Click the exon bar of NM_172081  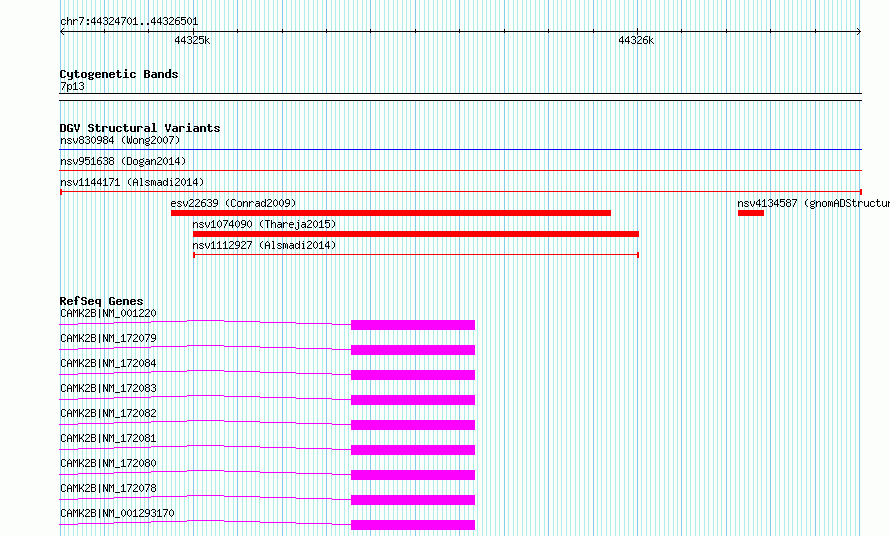point(413,450)
